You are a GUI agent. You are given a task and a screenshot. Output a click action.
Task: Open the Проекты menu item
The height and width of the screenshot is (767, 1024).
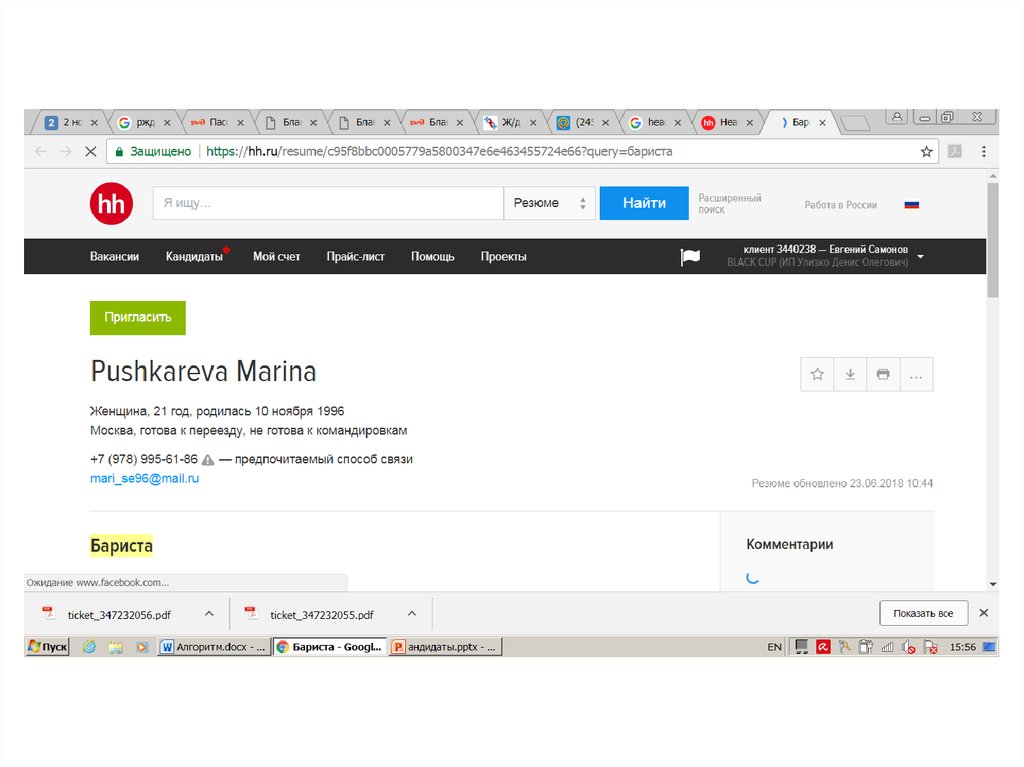[x=504, y=257]
